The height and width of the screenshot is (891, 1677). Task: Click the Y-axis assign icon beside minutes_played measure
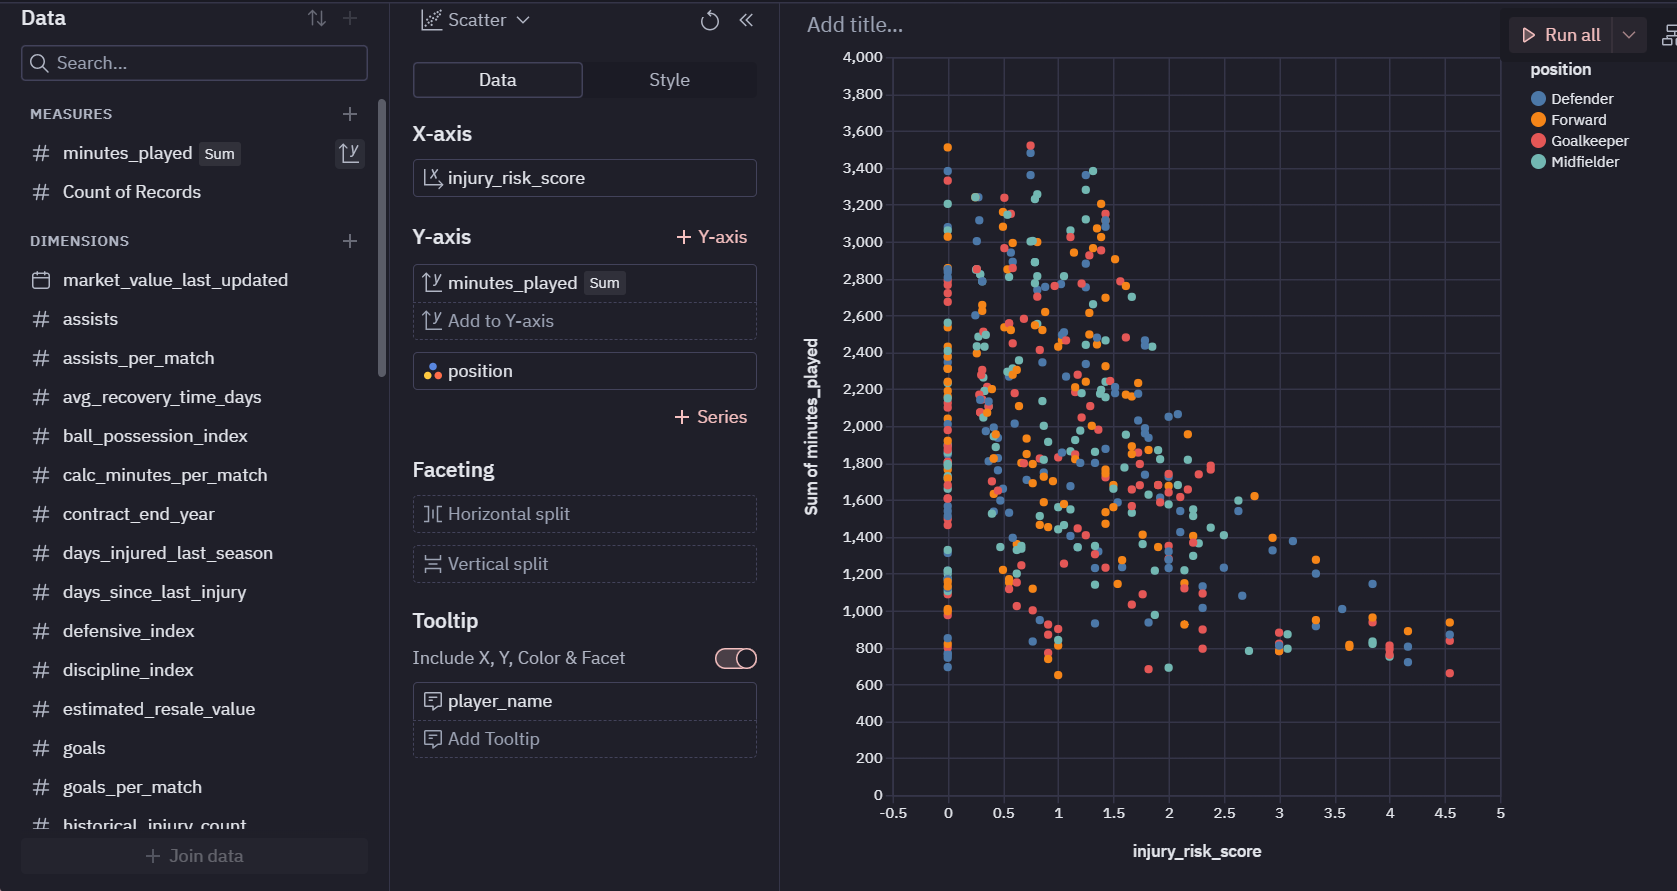click(x=349, y=153)
